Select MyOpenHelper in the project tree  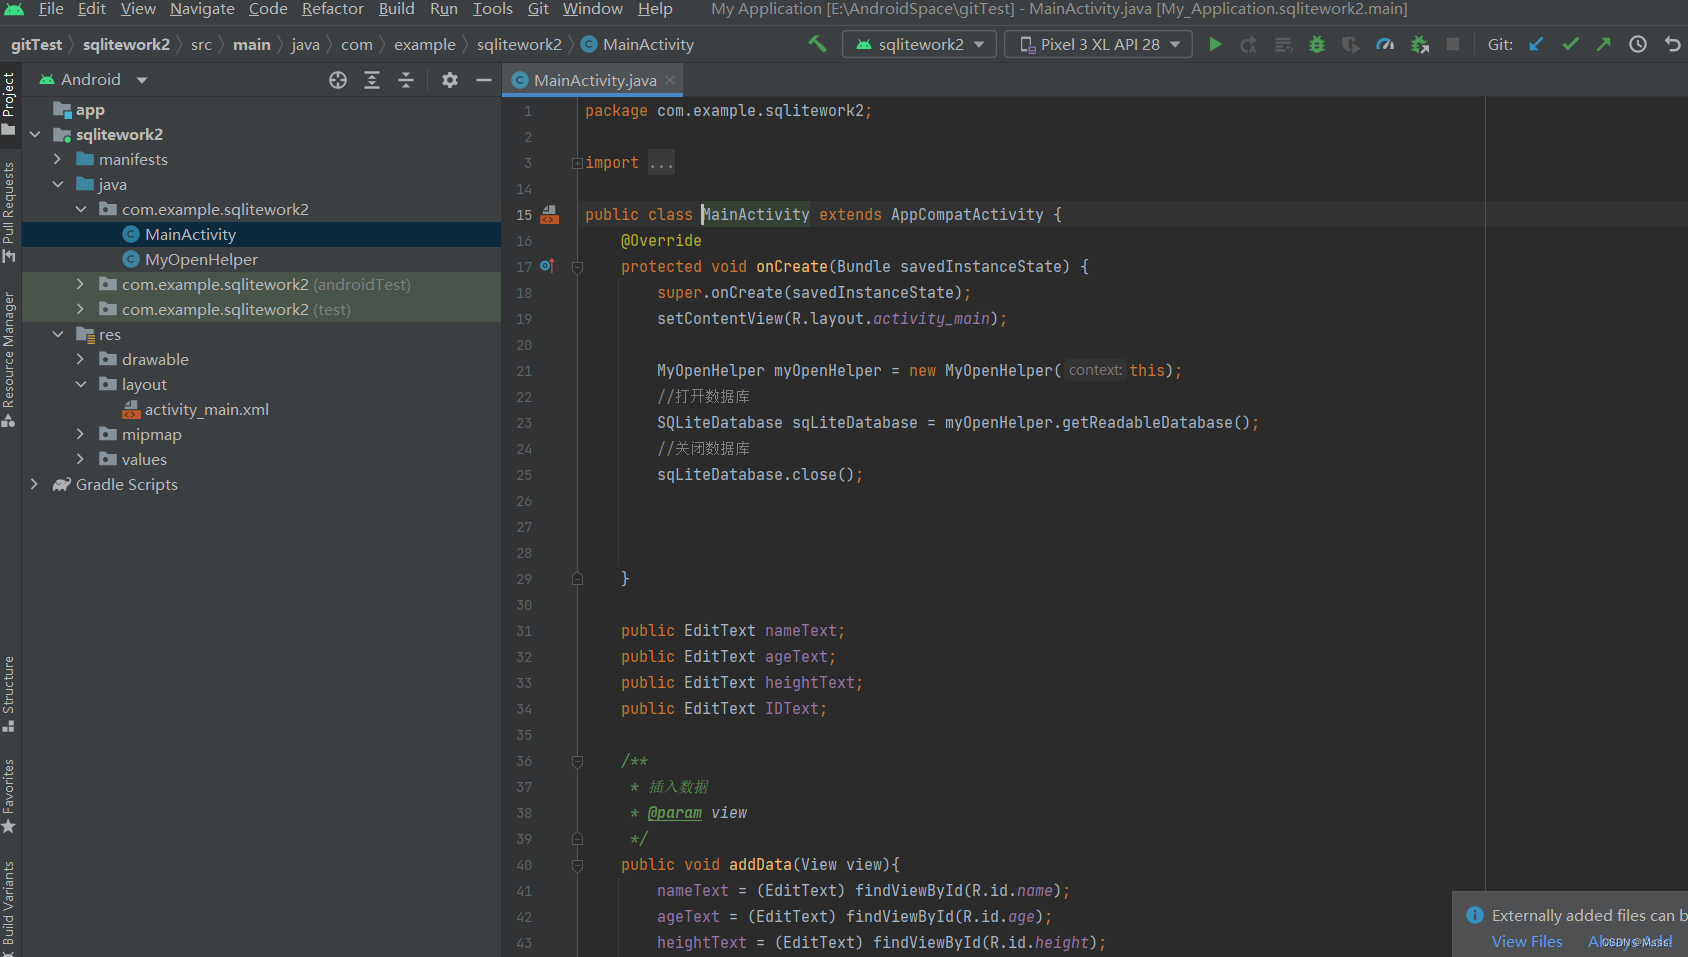[x=201, y=259]
